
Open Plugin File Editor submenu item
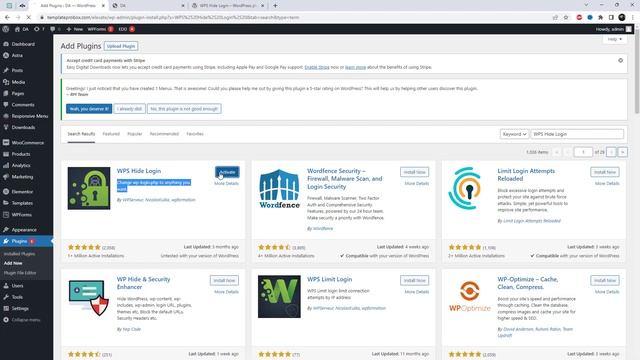click(20, 273)
